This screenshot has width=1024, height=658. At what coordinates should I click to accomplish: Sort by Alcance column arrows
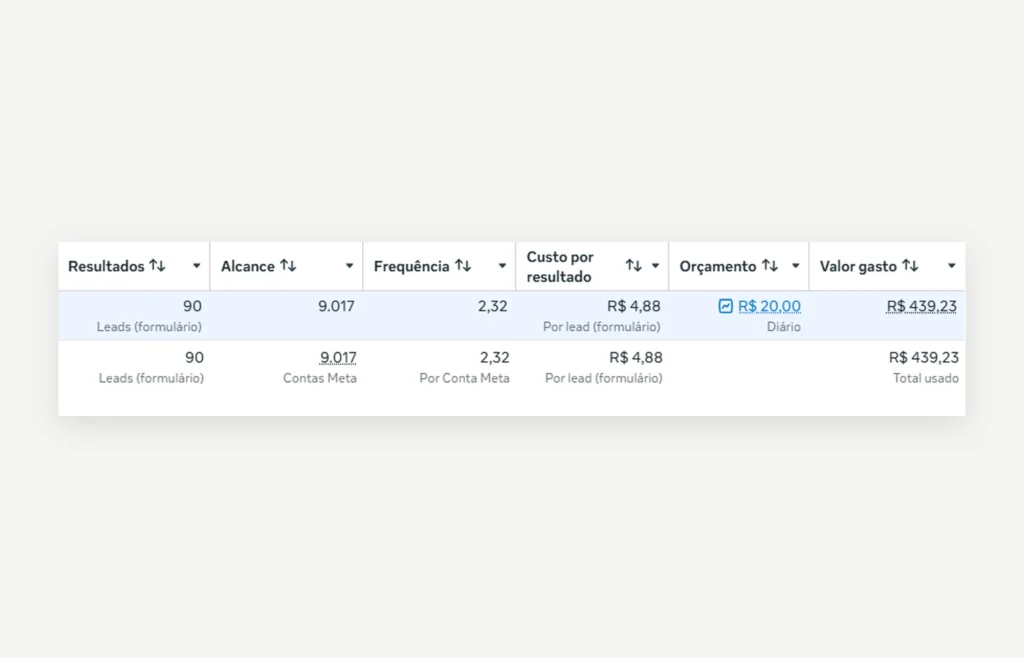click(288, 266)
